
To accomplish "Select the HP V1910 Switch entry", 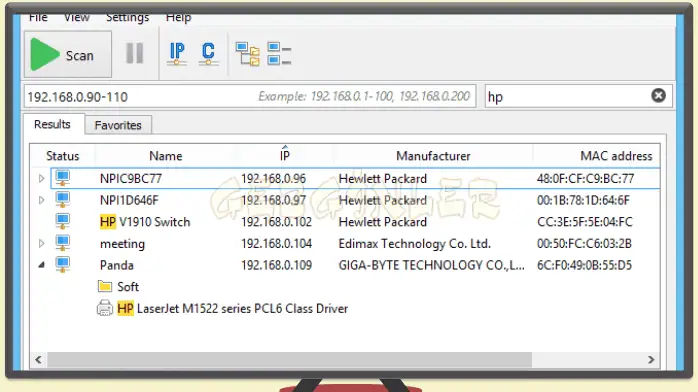I will [145, 222].
